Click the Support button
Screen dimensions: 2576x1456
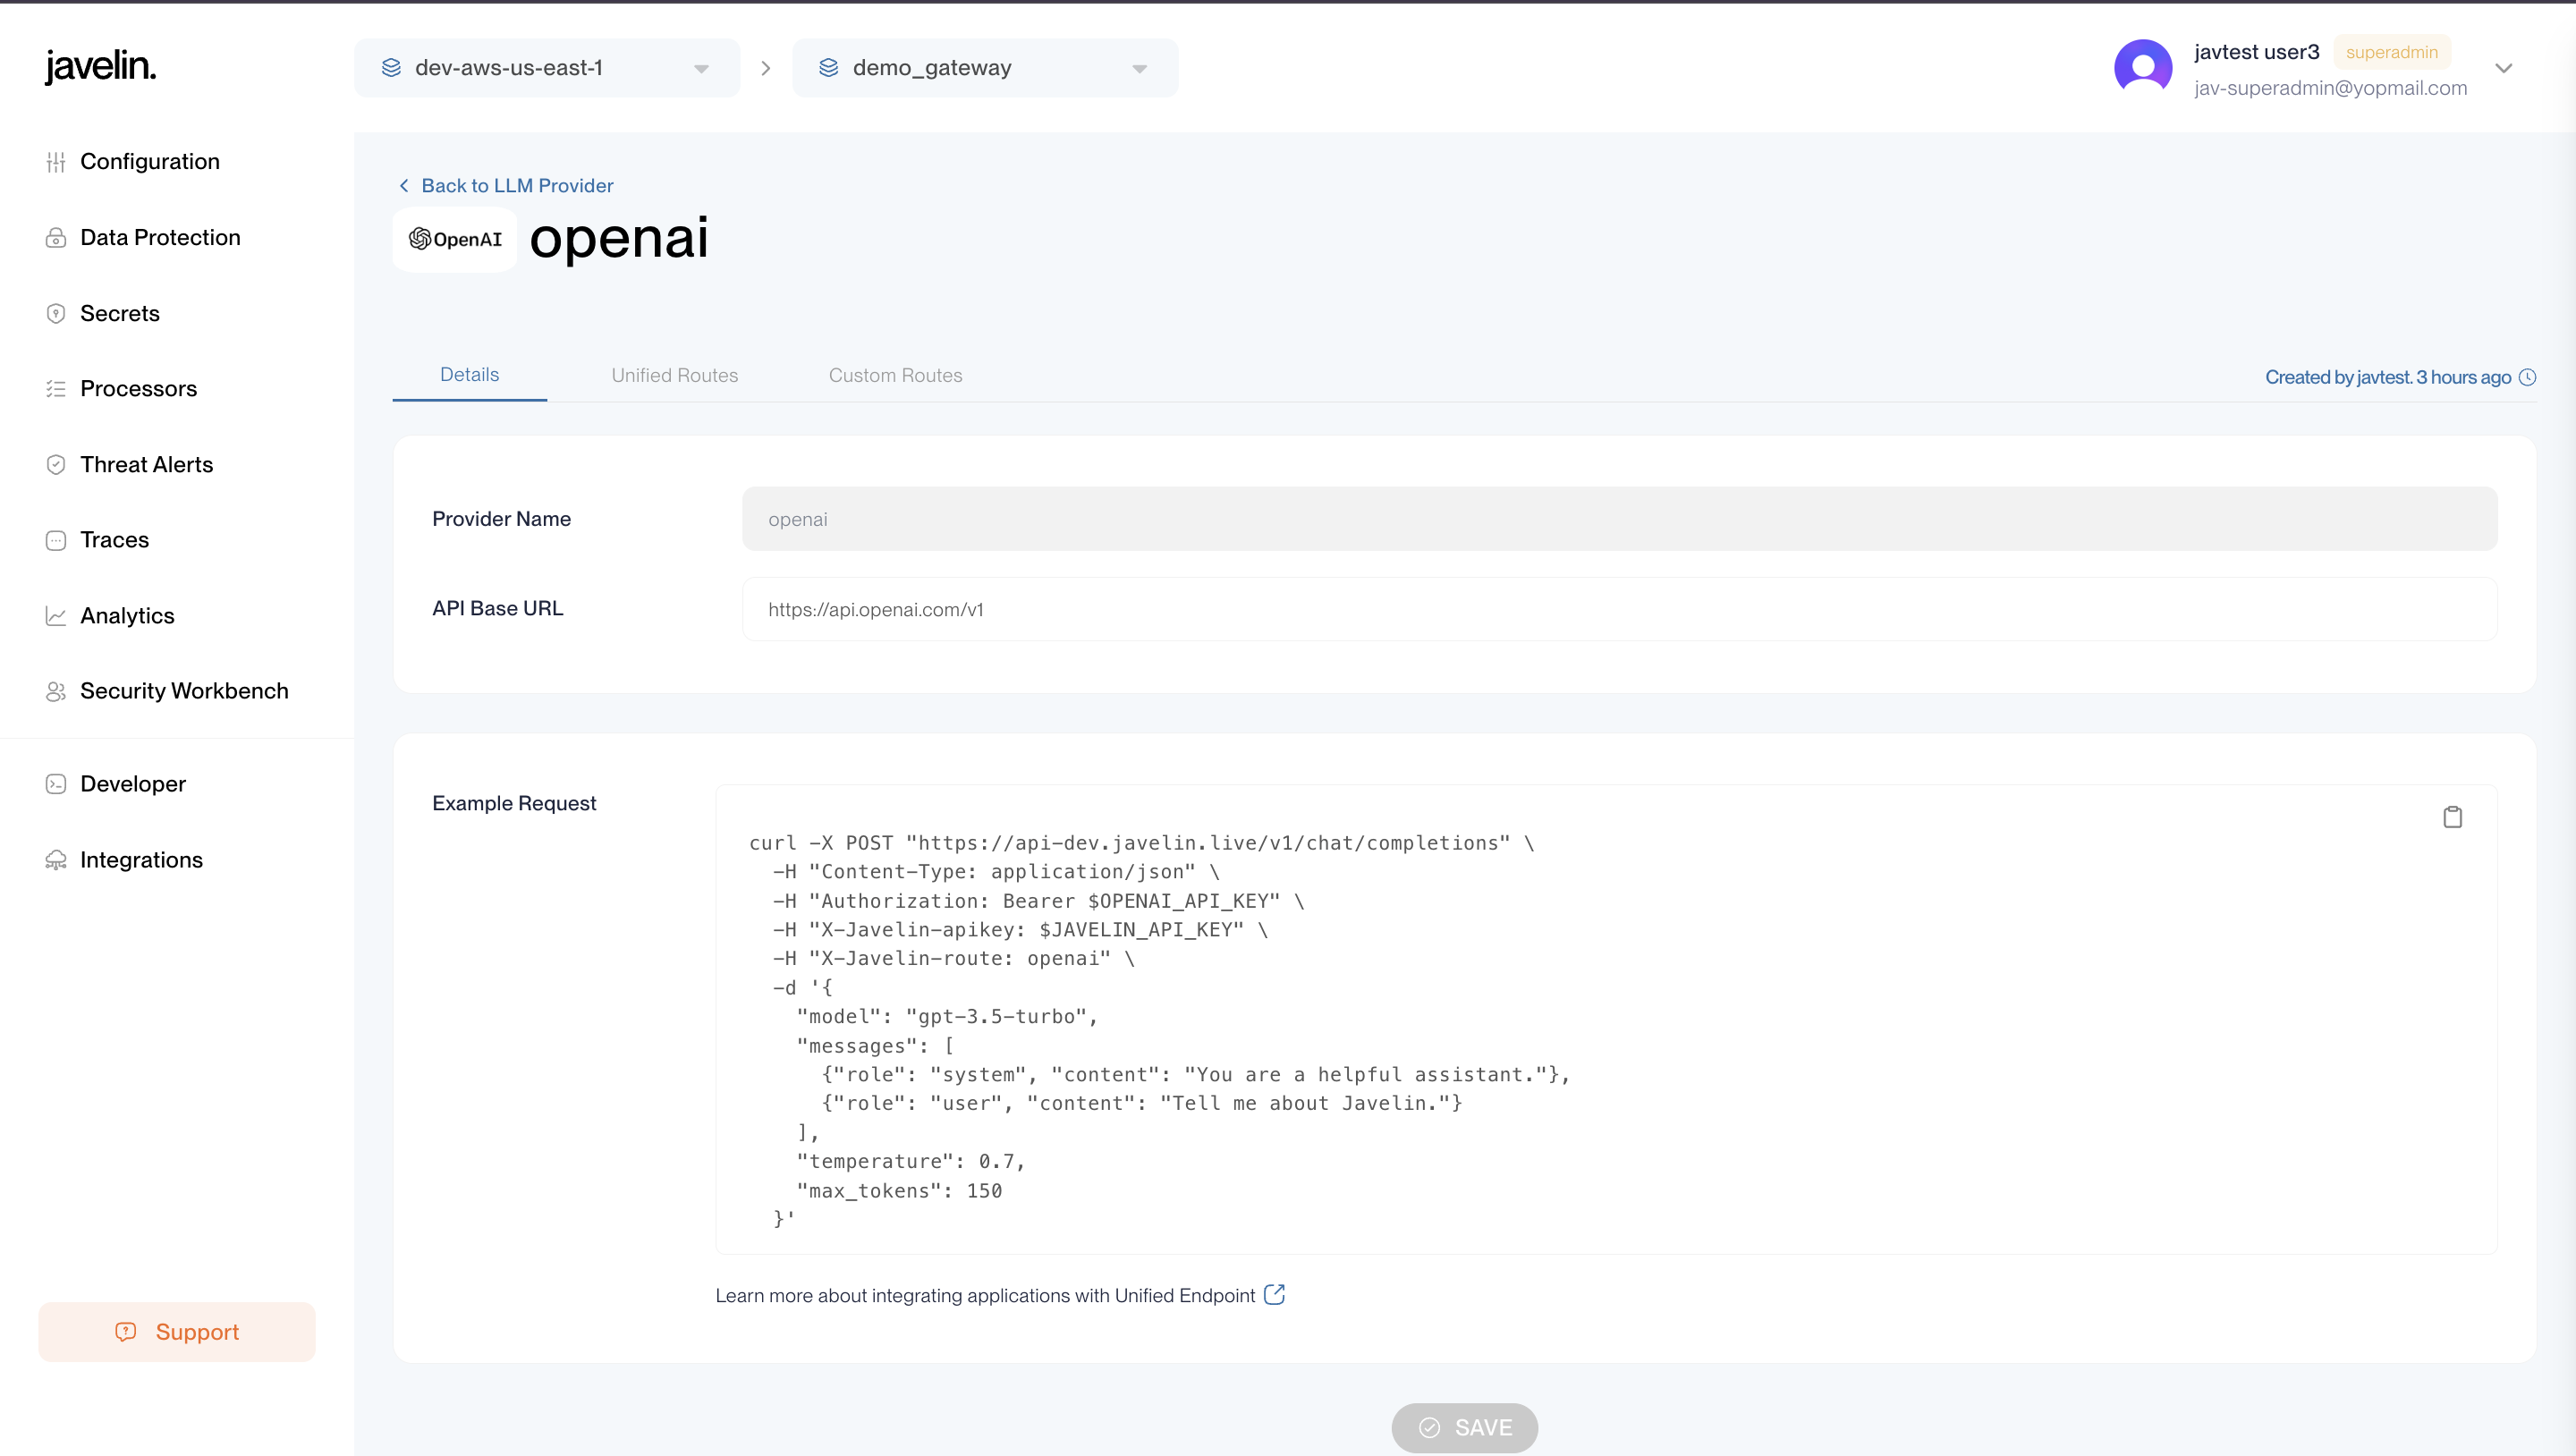coord(177,1331)
